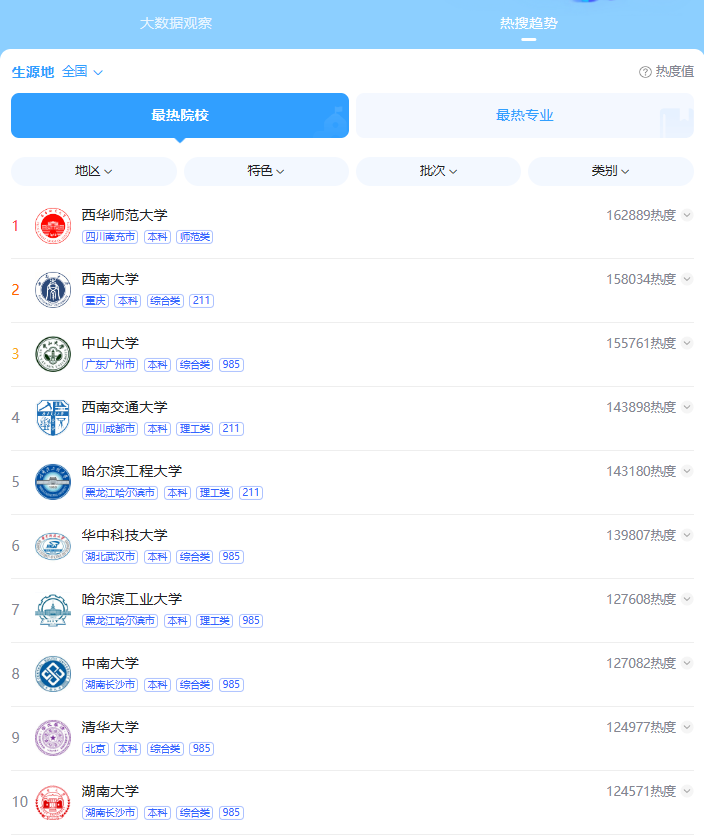Click the 湖南大学 school logo

point(53,802)
